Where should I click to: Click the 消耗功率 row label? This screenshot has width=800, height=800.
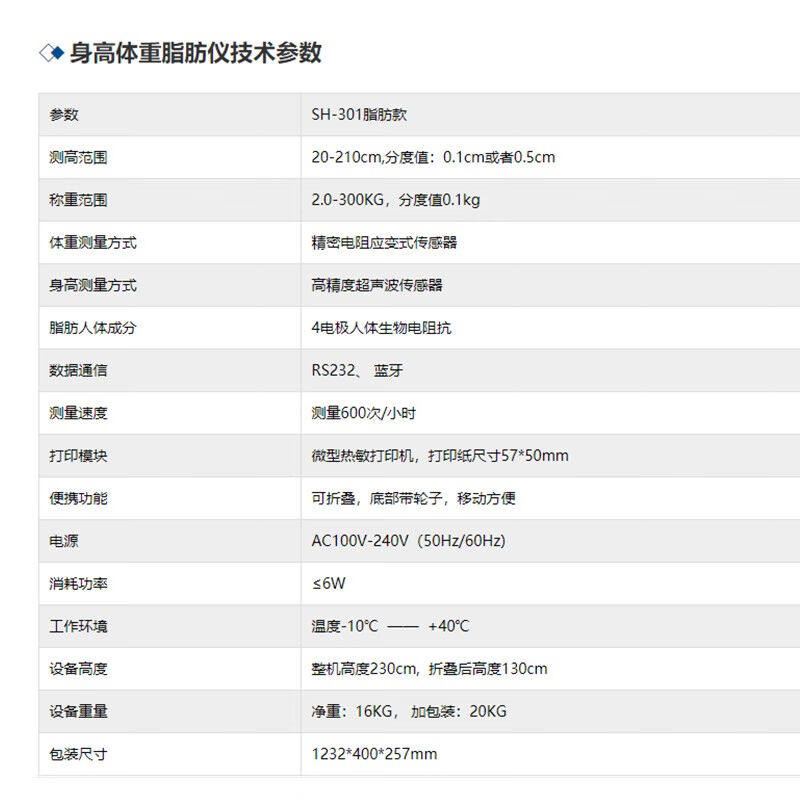click(x=78, y=583)
